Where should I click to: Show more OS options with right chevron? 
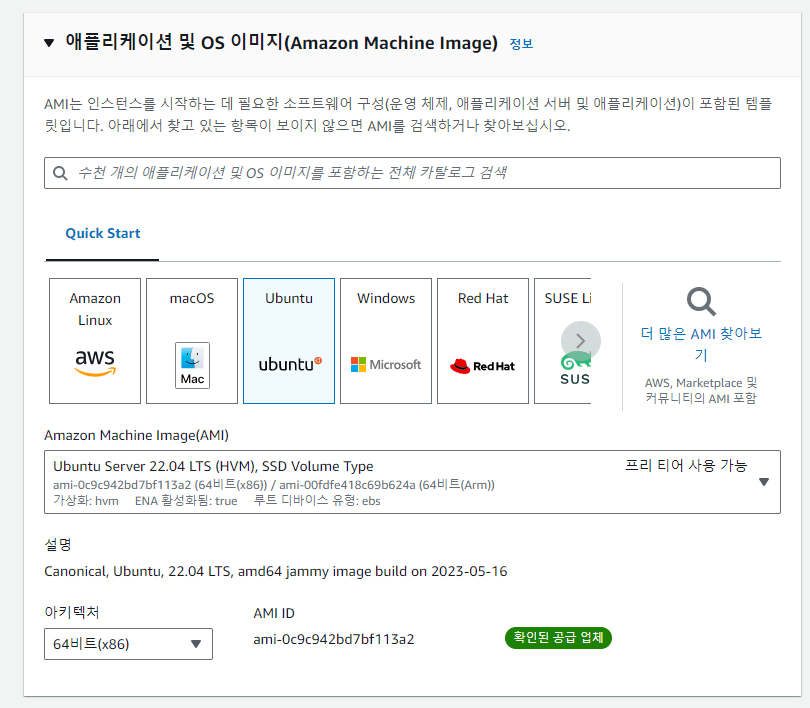[581, 341]
